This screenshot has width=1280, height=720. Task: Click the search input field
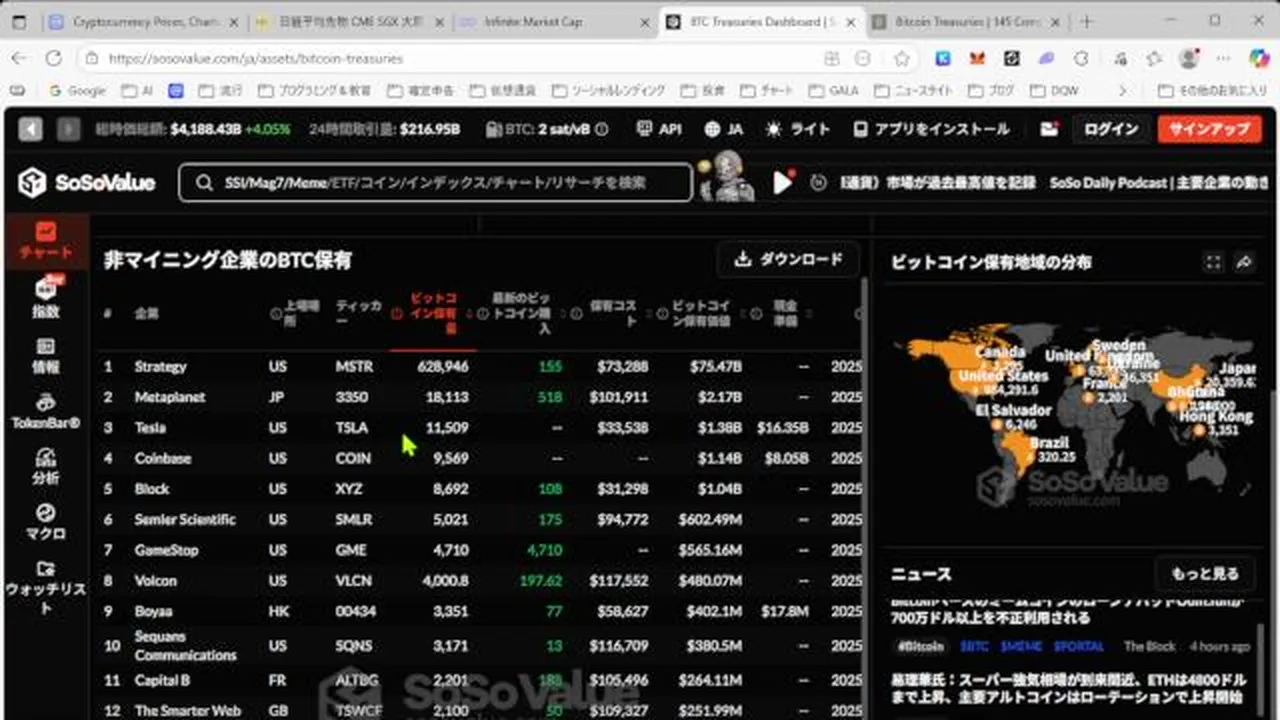[435, 182]
